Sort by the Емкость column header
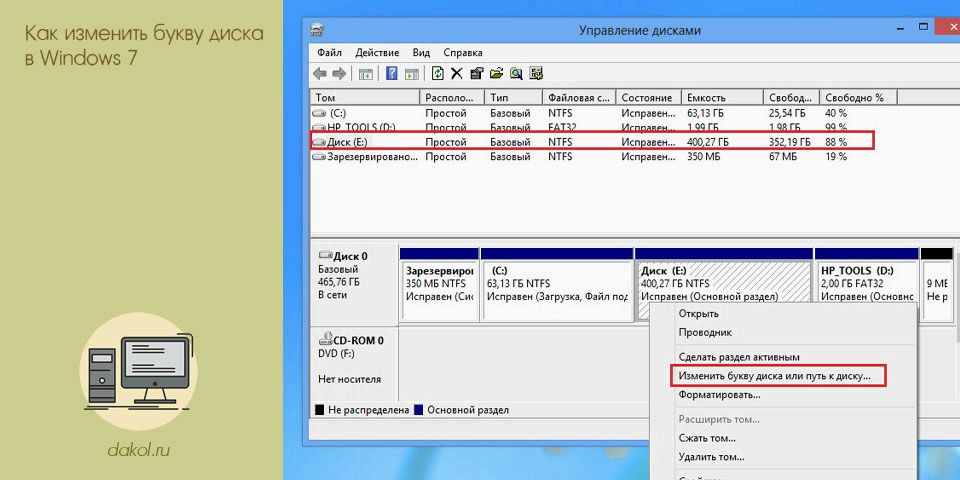Viewport: 960px width, 480px height. 724,98
